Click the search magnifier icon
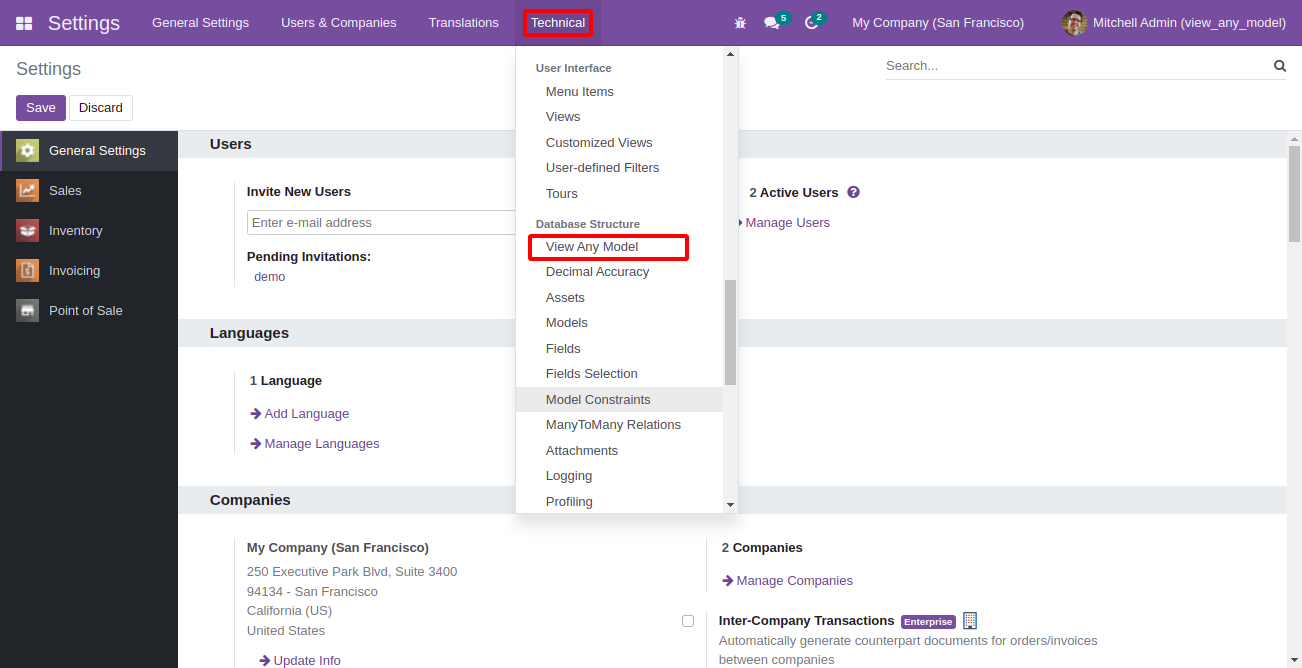1302x668 pixels. pyautogui.click(x=1280, y=66)
